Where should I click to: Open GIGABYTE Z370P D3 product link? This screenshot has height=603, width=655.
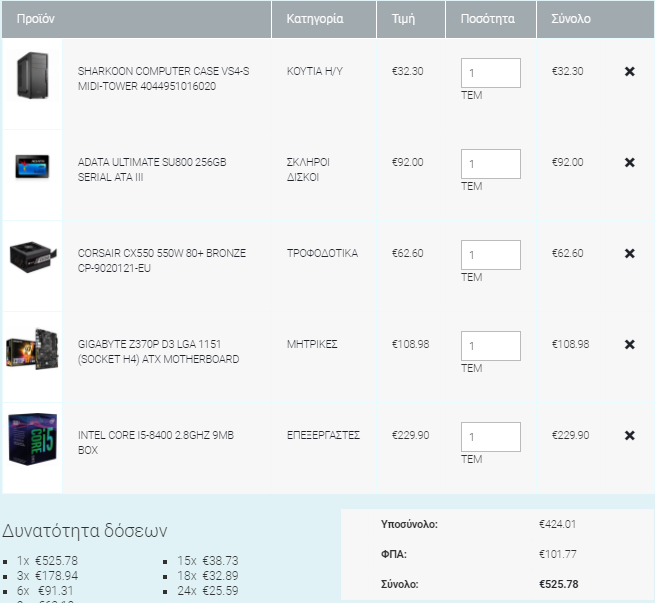coord(158,352)
